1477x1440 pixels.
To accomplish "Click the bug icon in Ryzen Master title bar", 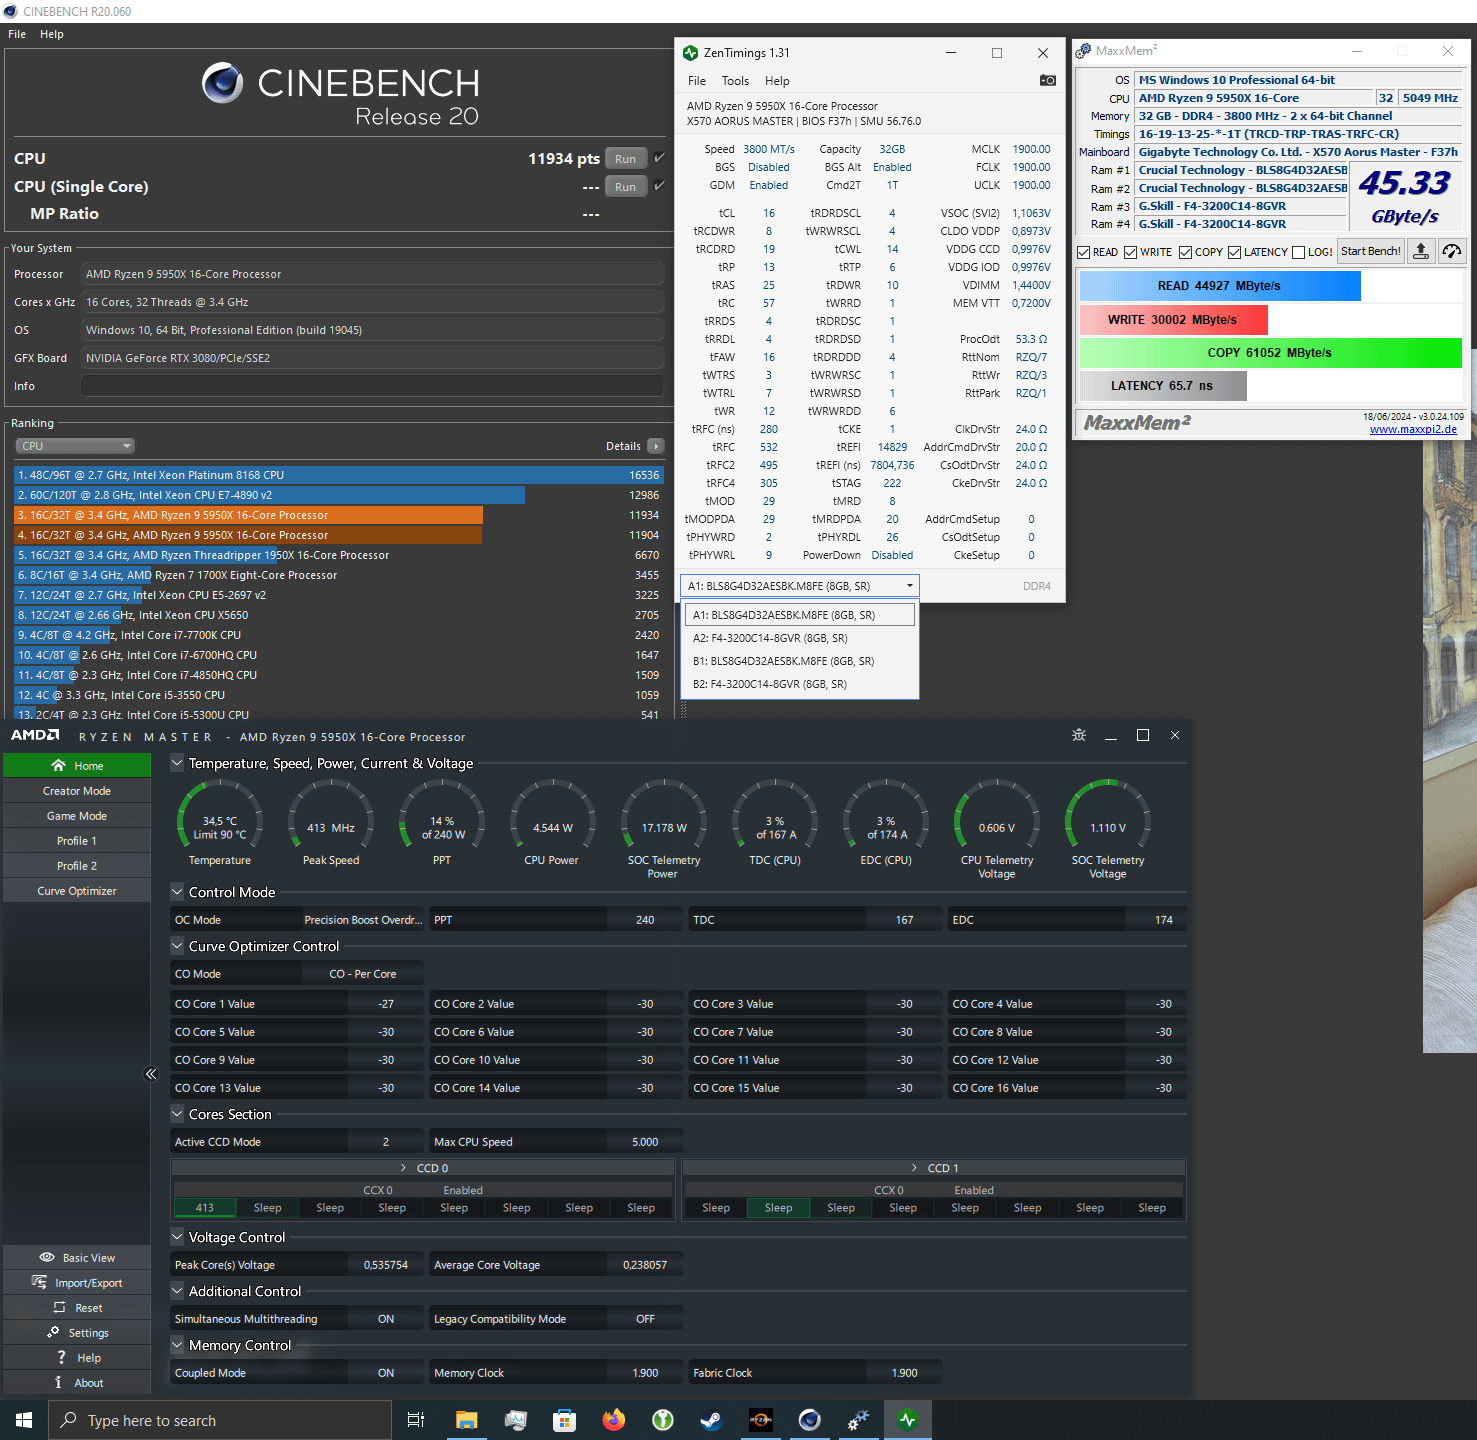I will (1079, 735).
